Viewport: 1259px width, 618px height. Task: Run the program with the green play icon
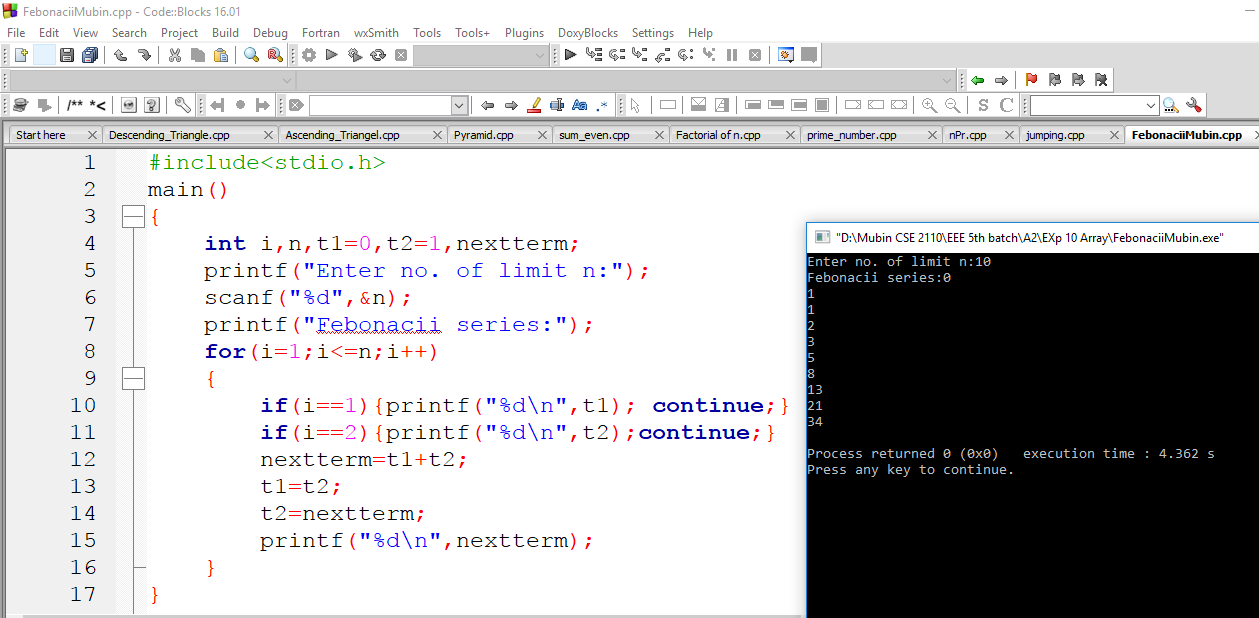tap(331, 56)
